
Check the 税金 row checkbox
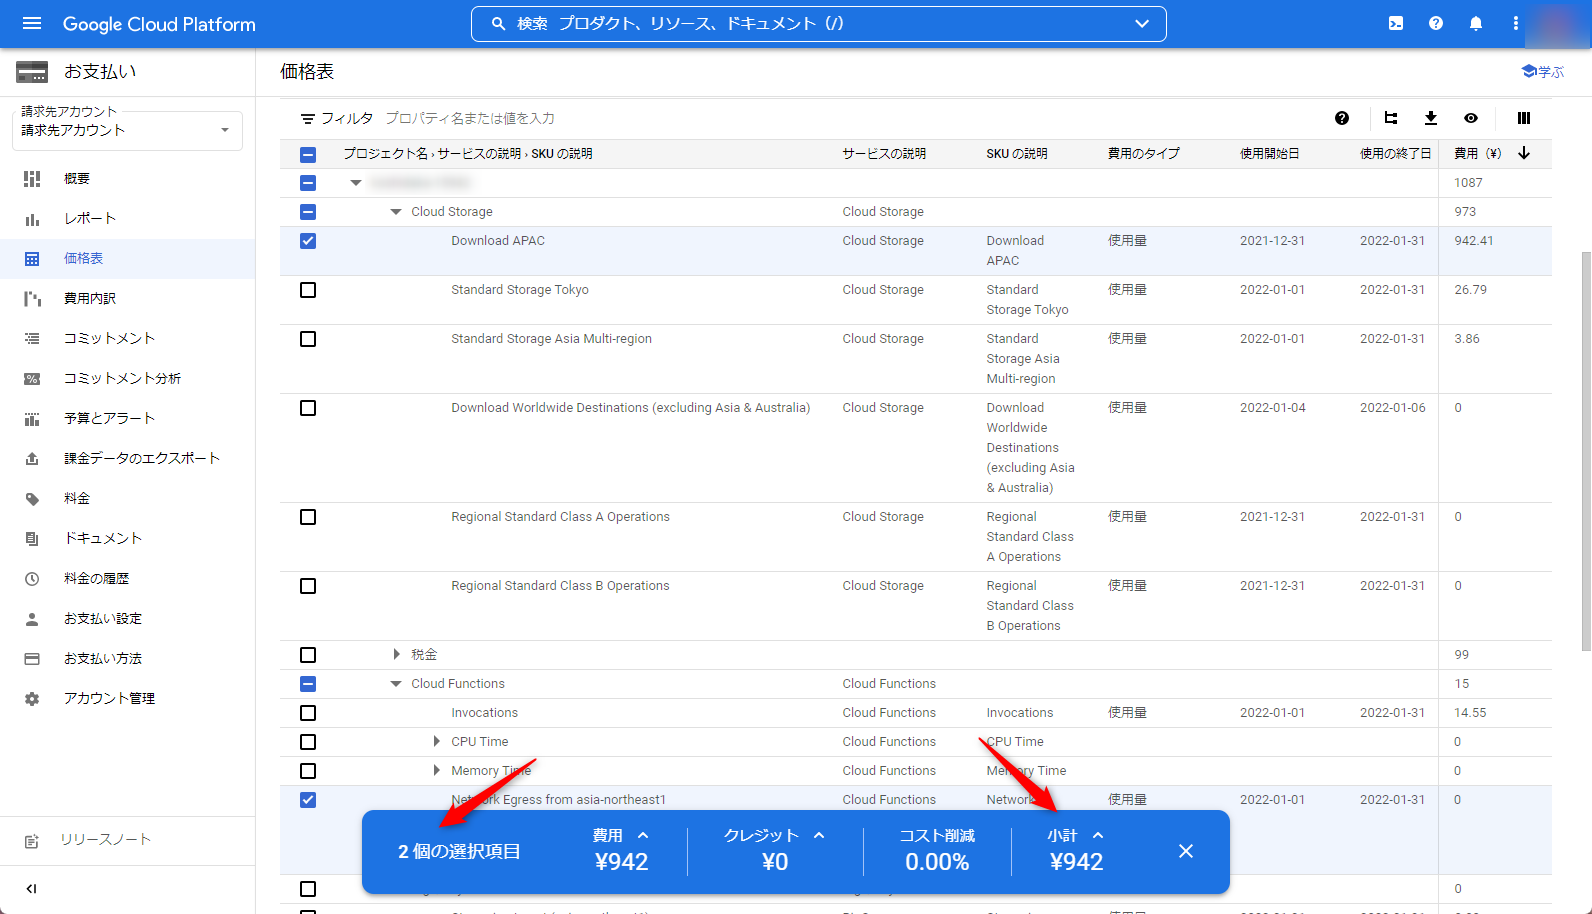[308, 655]
